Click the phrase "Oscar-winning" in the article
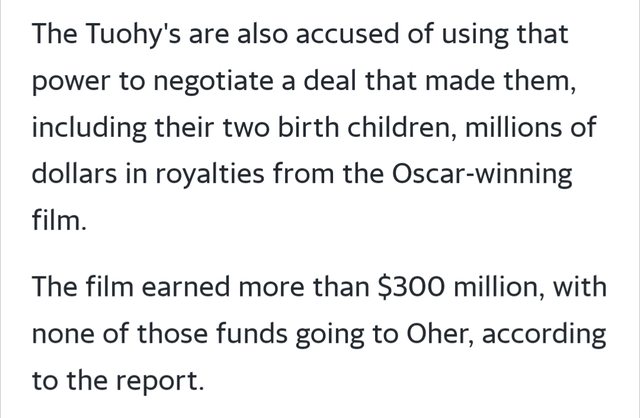Image resolution: width=640 pixels, height=418 pixels. point(493,175)
